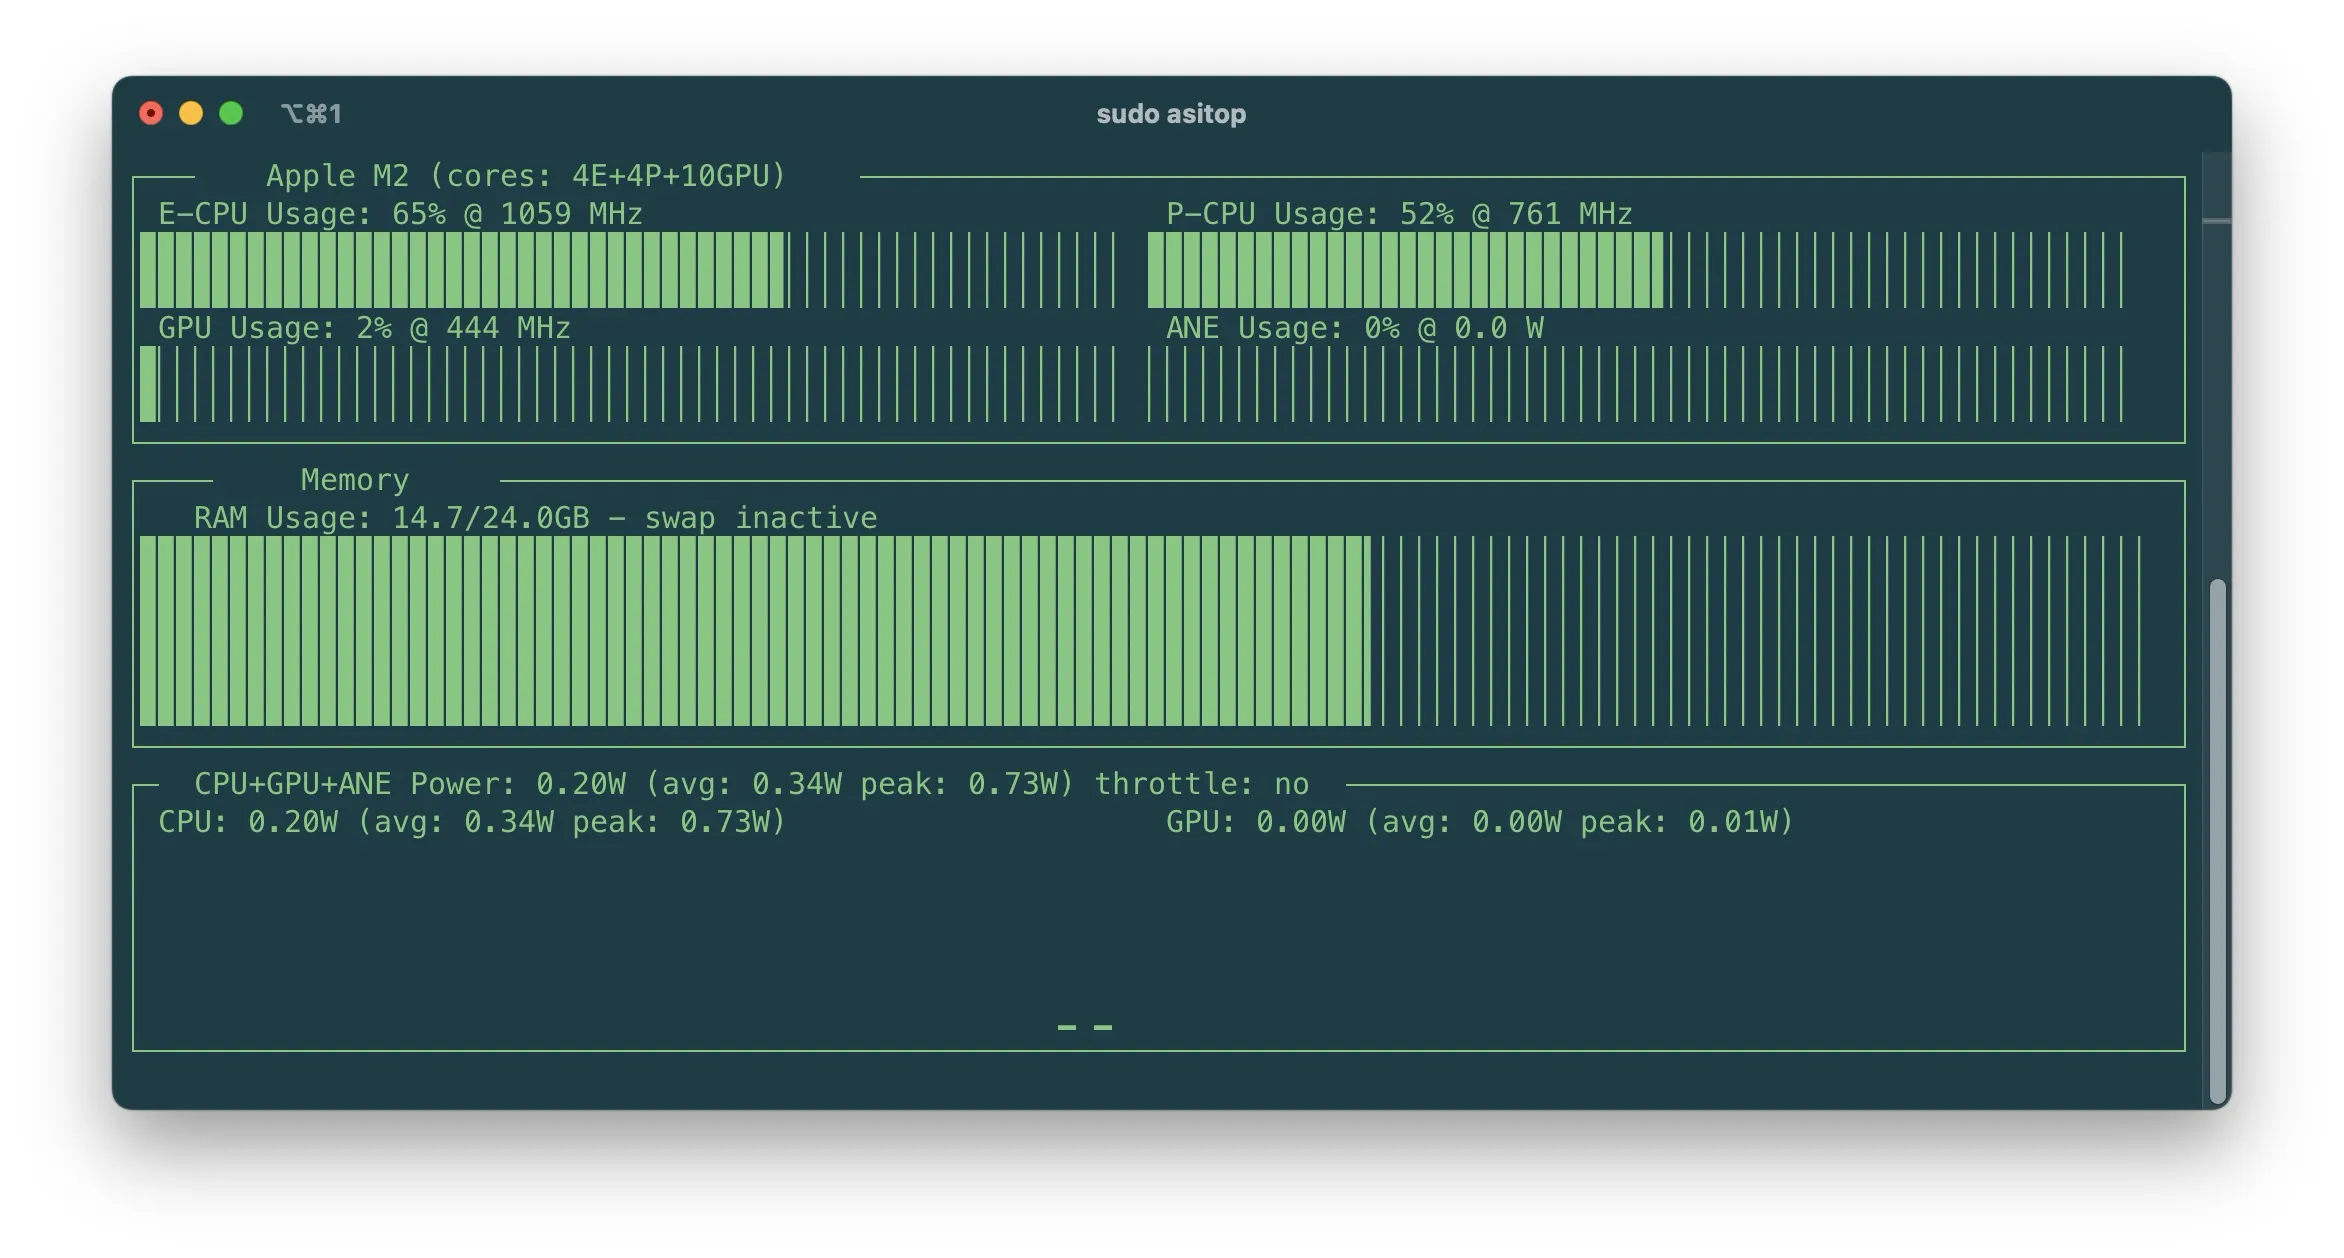Click the ⌥⌘1 window shortcut indicator
The height and width of the screenshot is (1258, 2344).
tap(311, 114)
